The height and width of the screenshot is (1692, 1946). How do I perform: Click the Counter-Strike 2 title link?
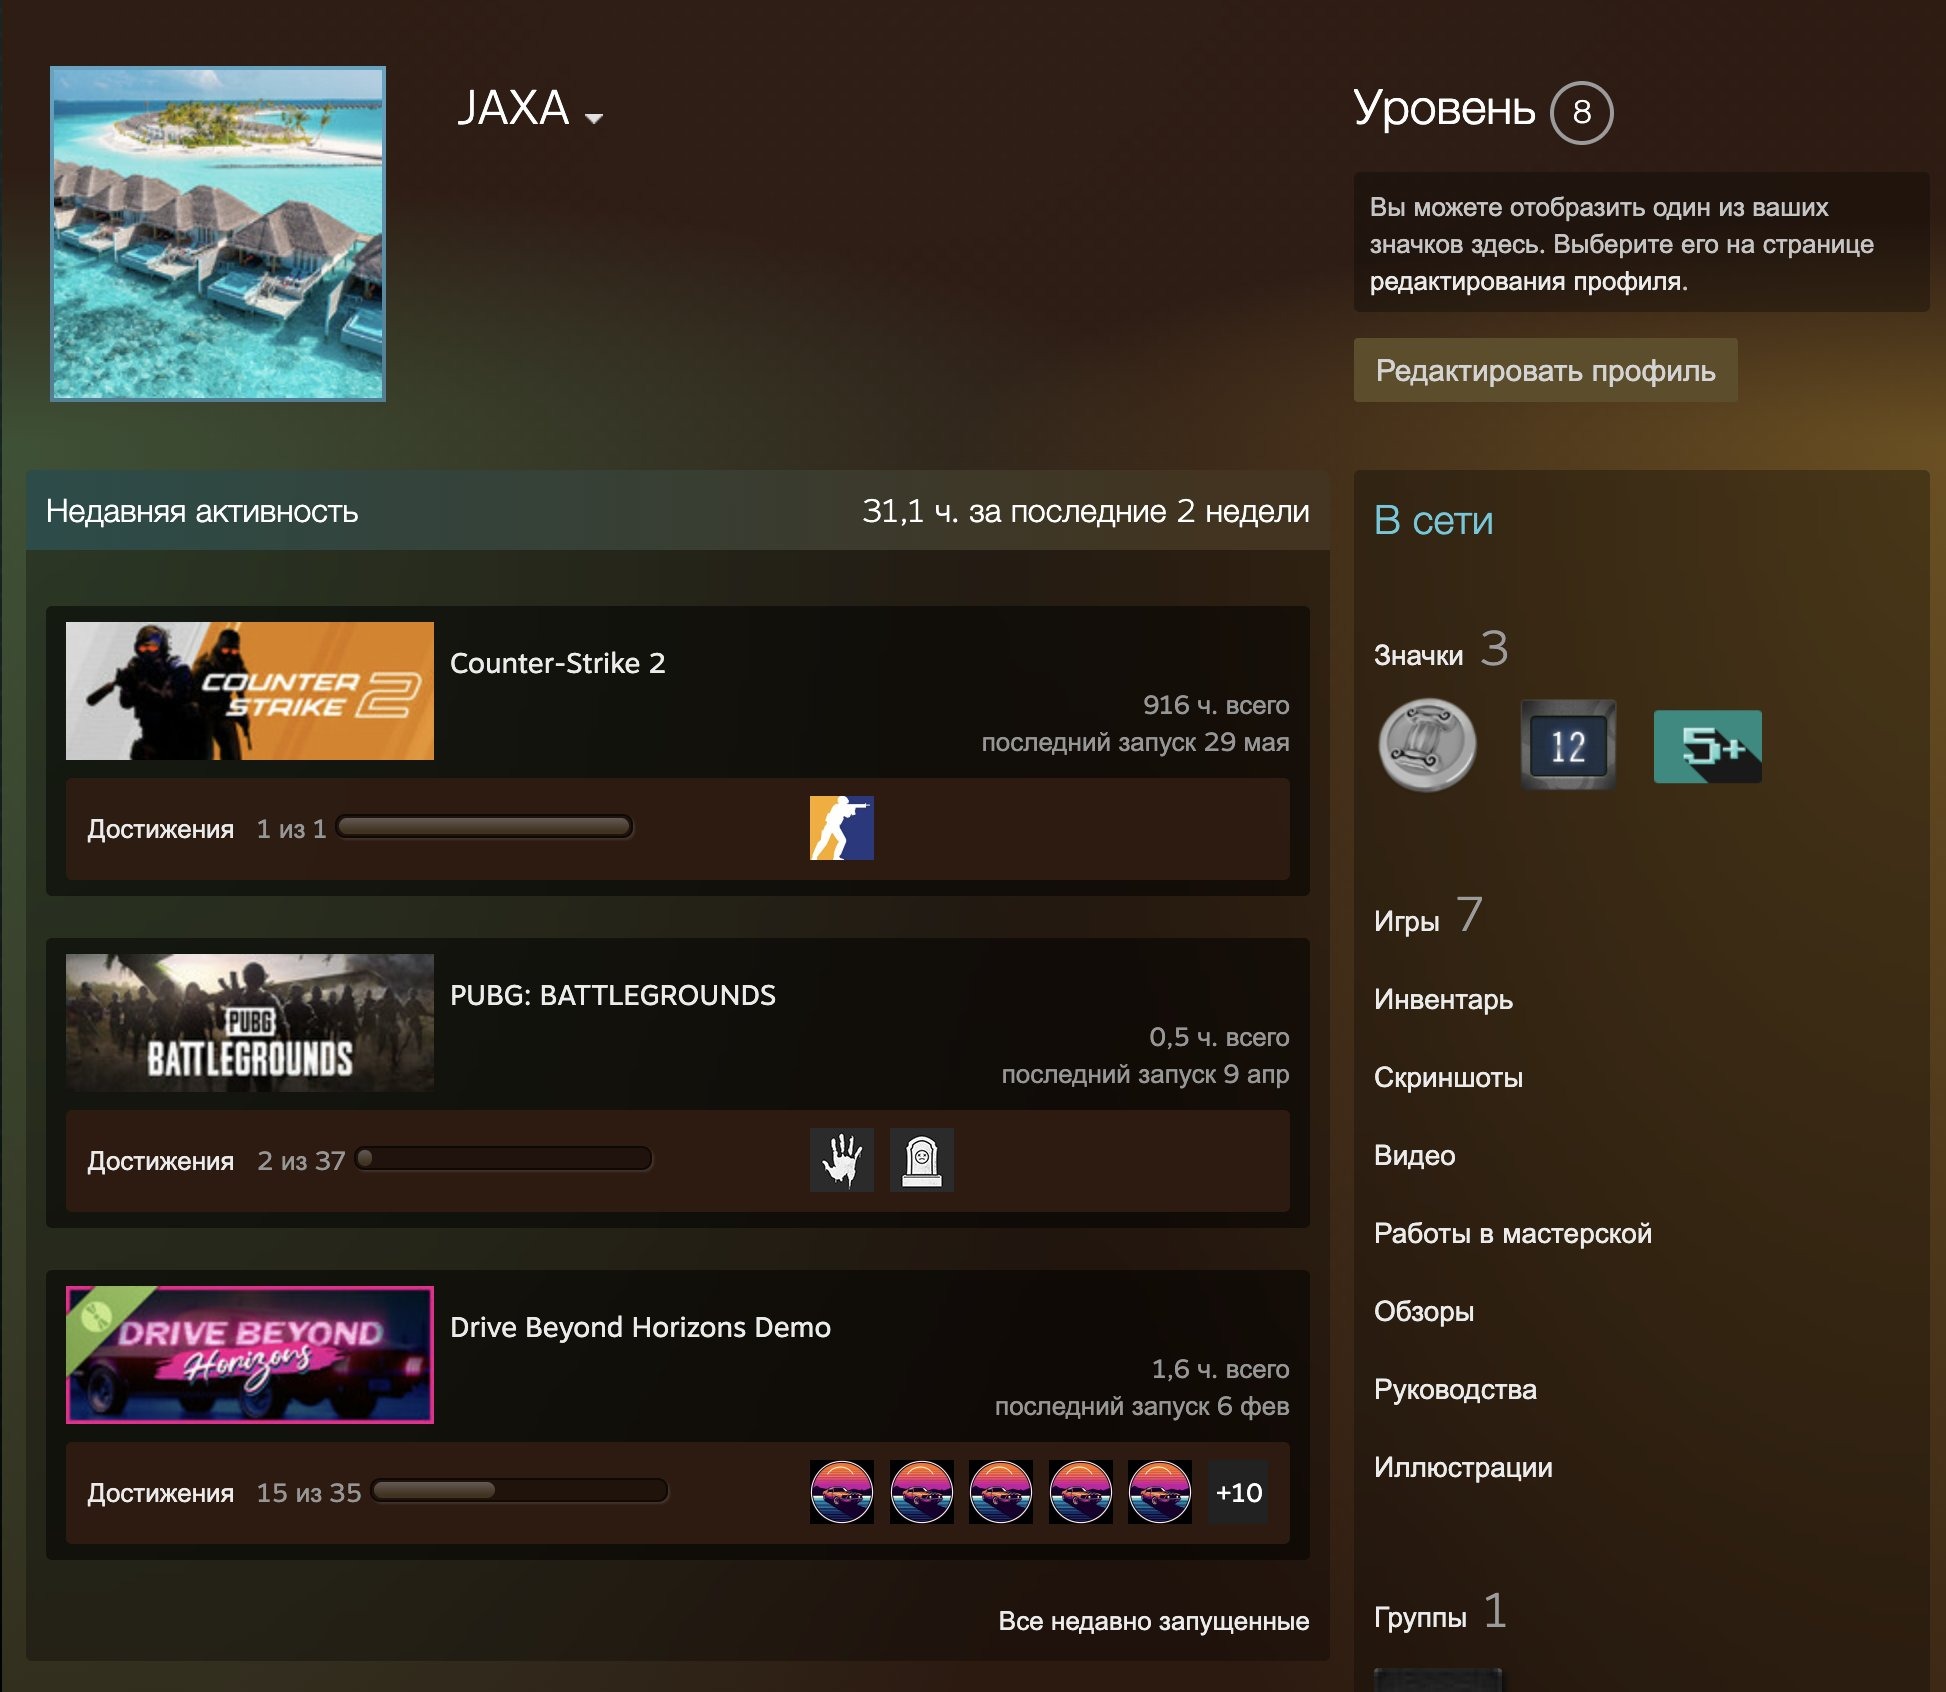[x=558, y=663]
